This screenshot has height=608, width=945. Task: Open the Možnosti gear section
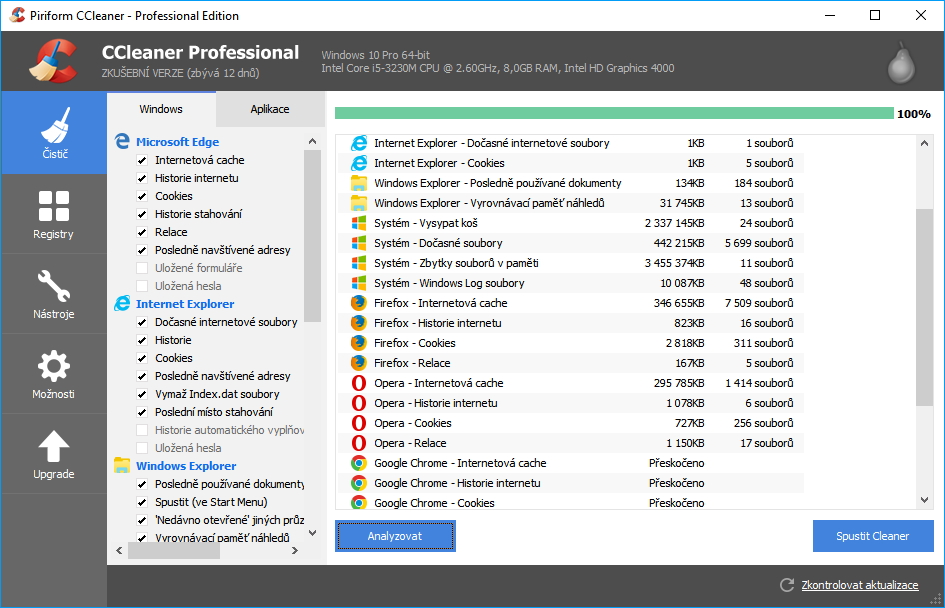pos(54,374)
